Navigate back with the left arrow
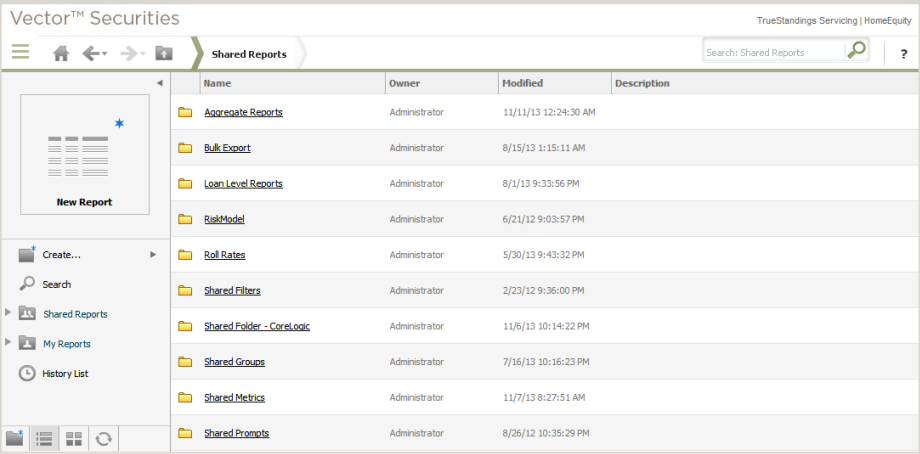920x454 pixels. click(x=91, y=54)
